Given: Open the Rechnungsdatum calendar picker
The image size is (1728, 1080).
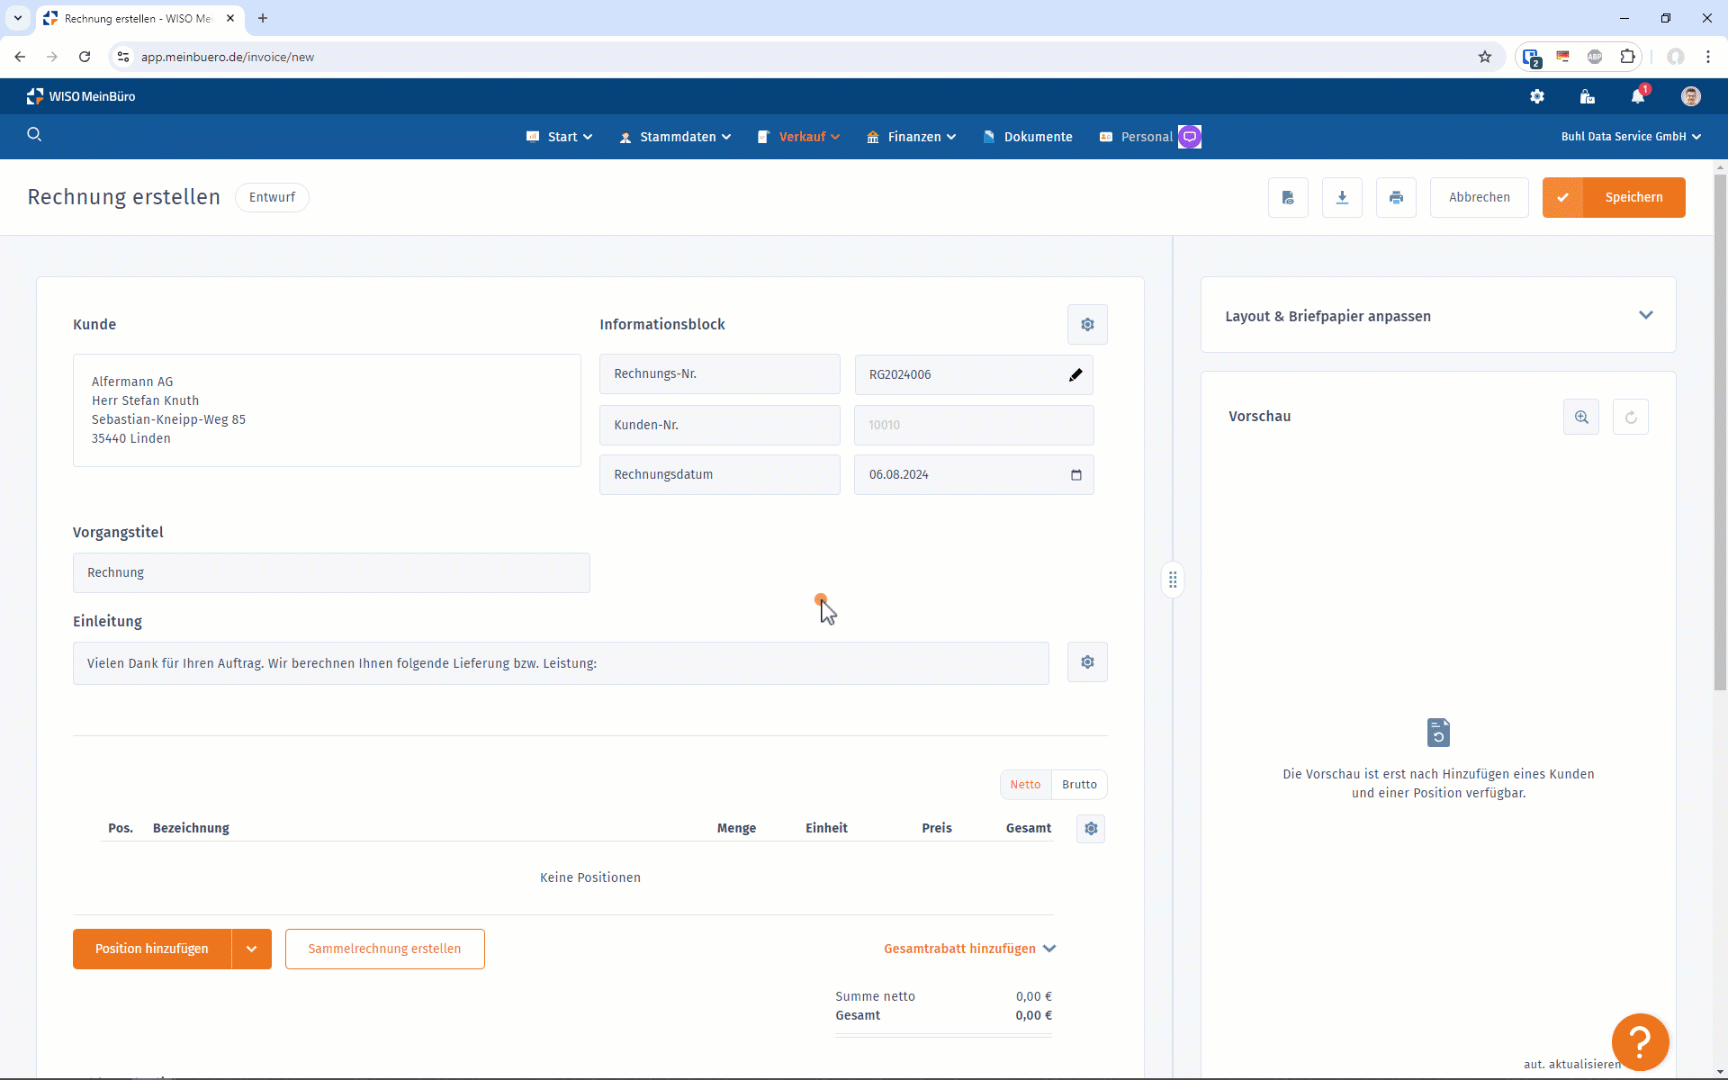Looking at the screenshot, I should point(1076,475).
